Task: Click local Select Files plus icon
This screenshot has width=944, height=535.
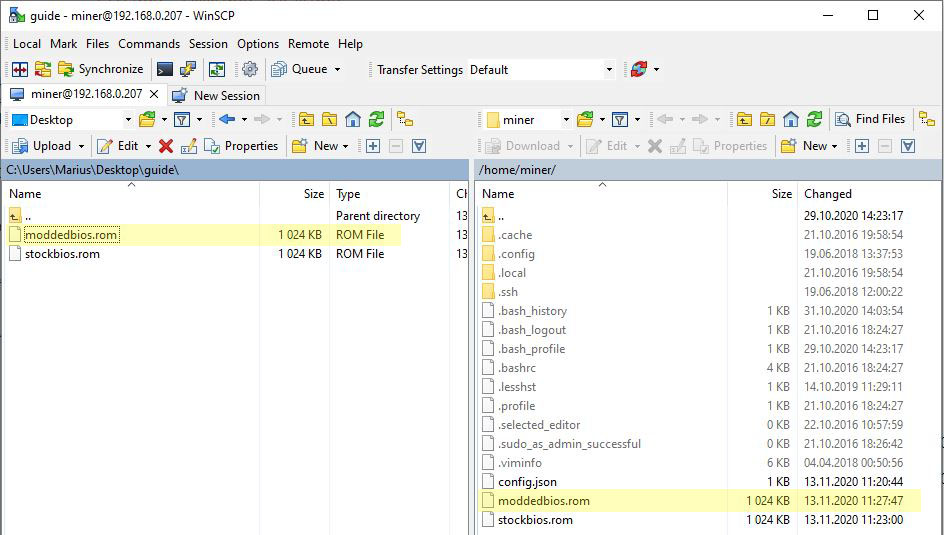Action: coord(373,146)
